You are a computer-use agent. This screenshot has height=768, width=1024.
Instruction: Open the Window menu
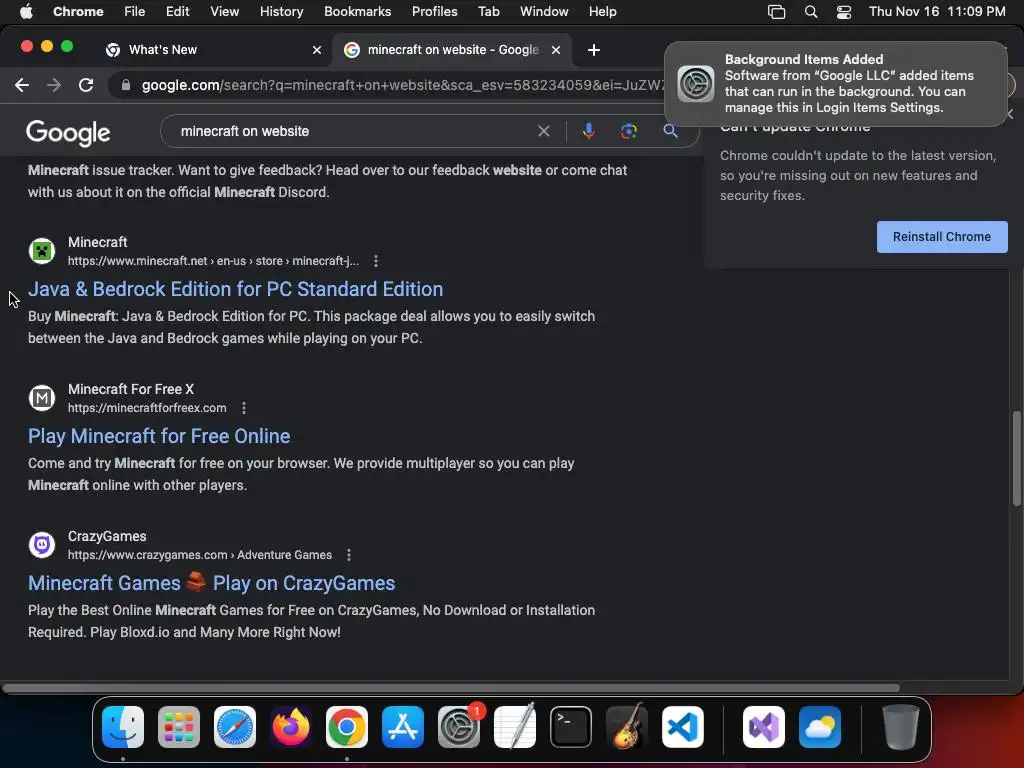(544, 12)
